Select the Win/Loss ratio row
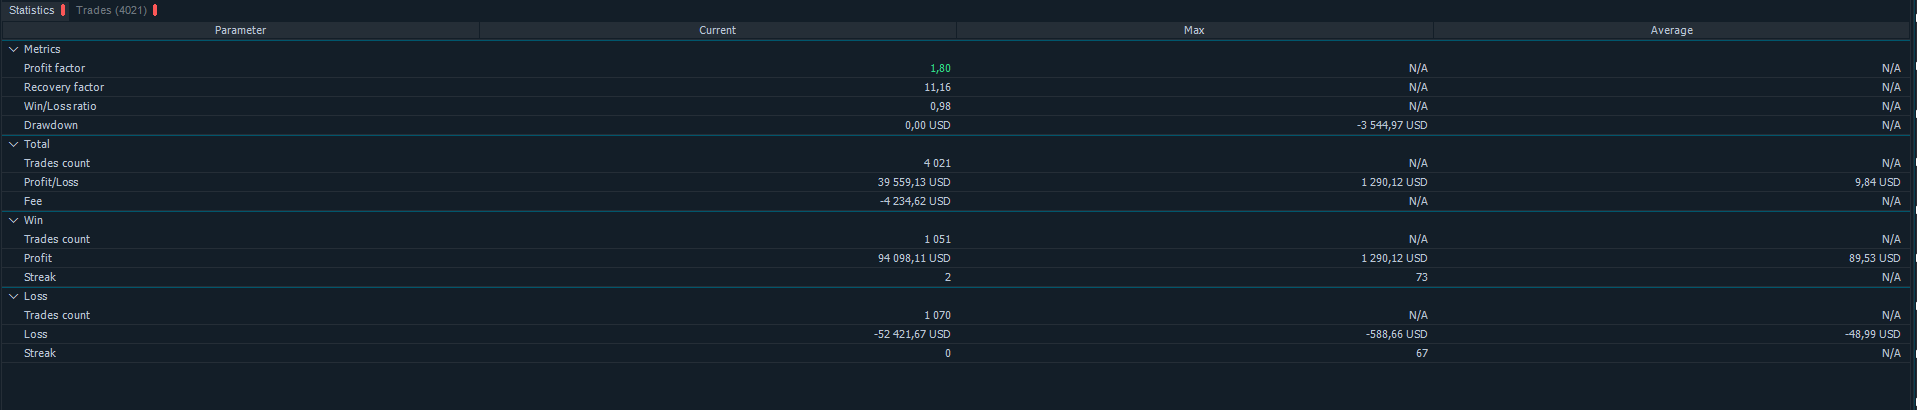Image resolution: width=1917 pixels, height=410 pixels. click(x=60, y=106)
